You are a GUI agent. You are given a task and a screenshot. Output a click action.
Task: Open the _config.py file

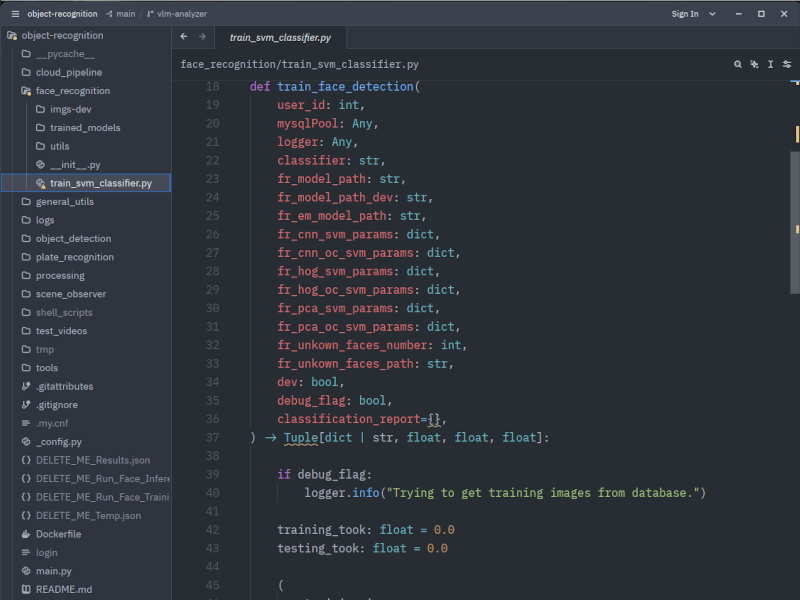(86, 442)
